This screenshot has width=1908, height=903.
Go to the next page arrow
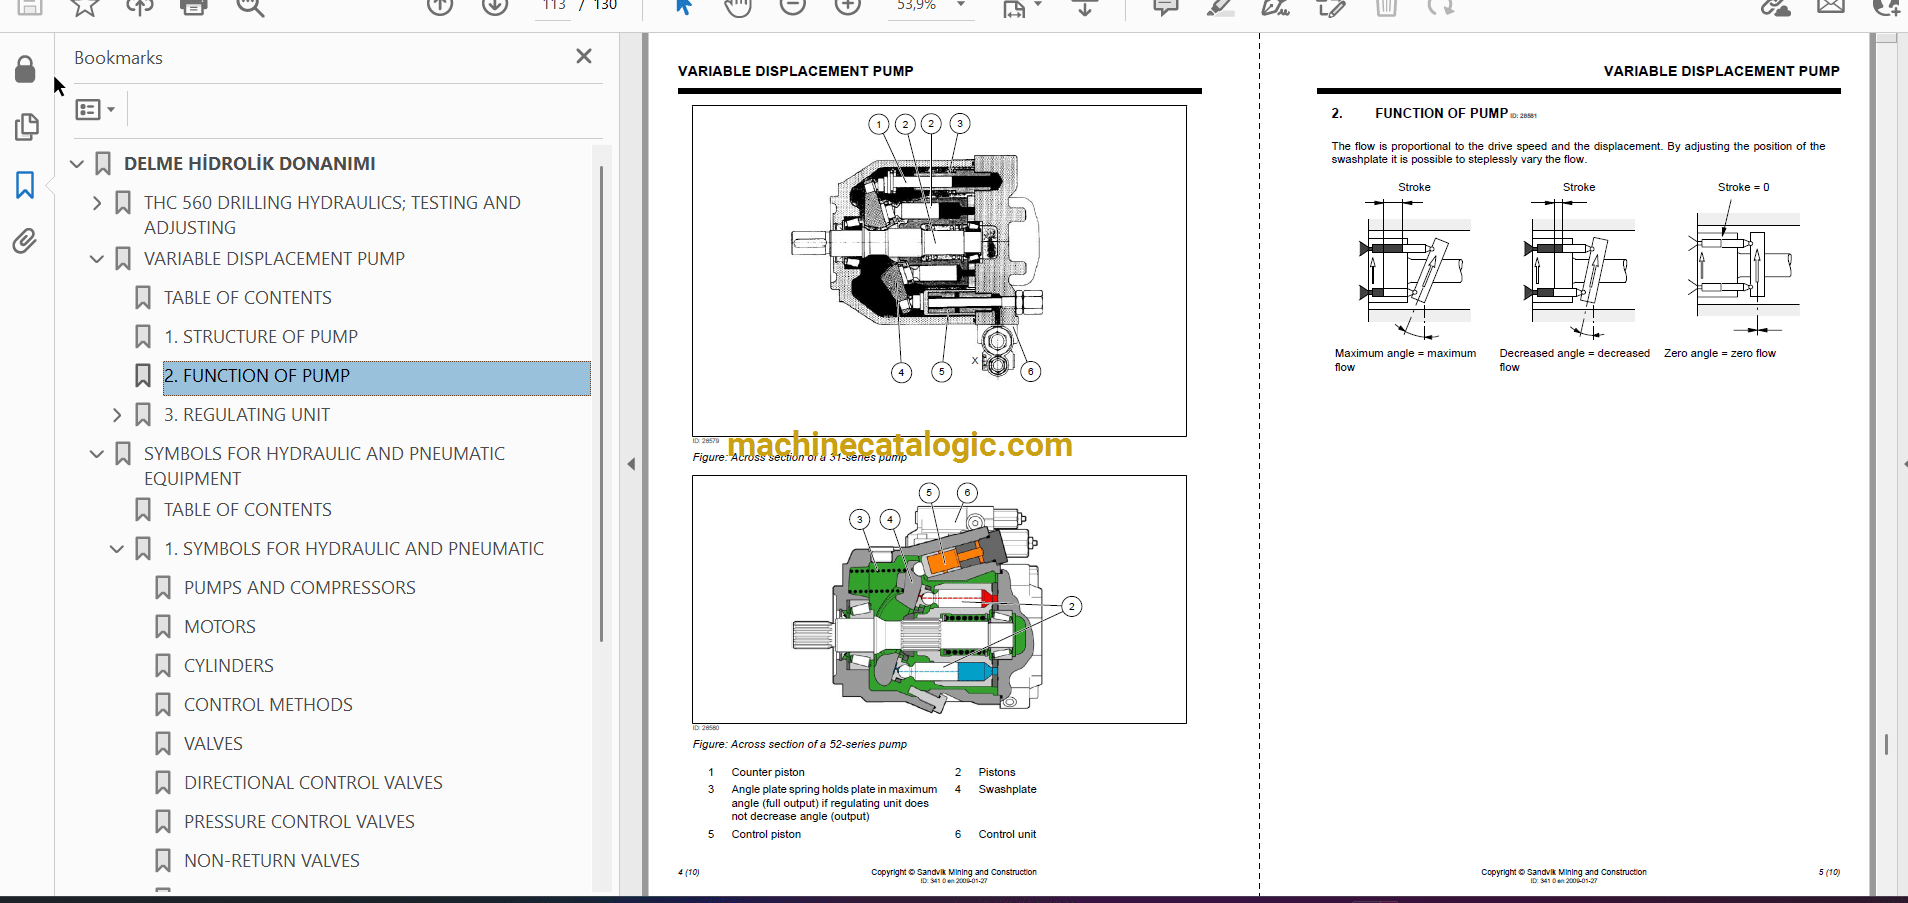point(495,7)
